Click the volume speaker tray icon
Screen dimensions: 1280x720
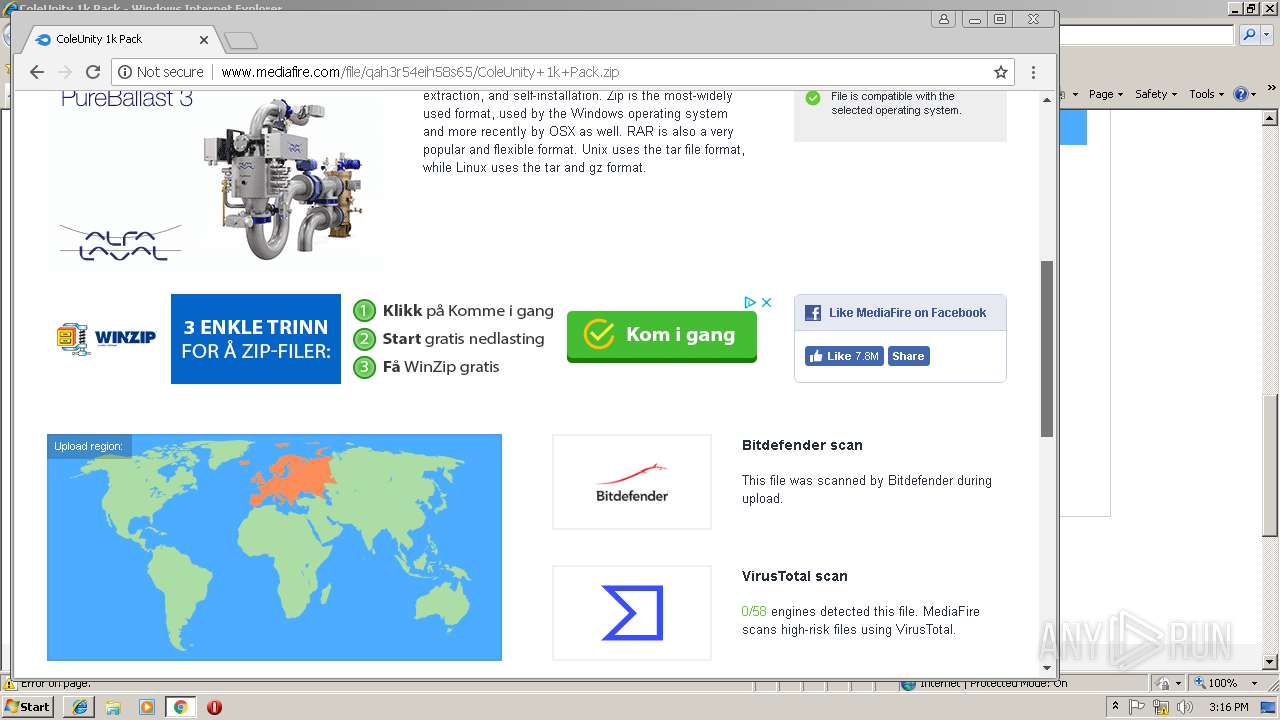point(1184,707)
